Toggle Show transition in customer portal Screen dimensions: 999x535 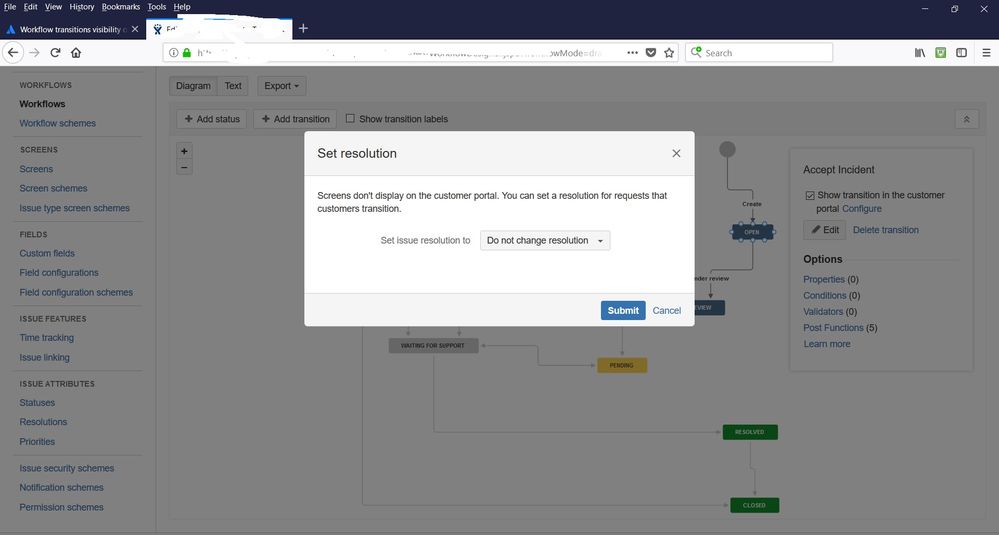pyautogui.click(x=810, y=196)
